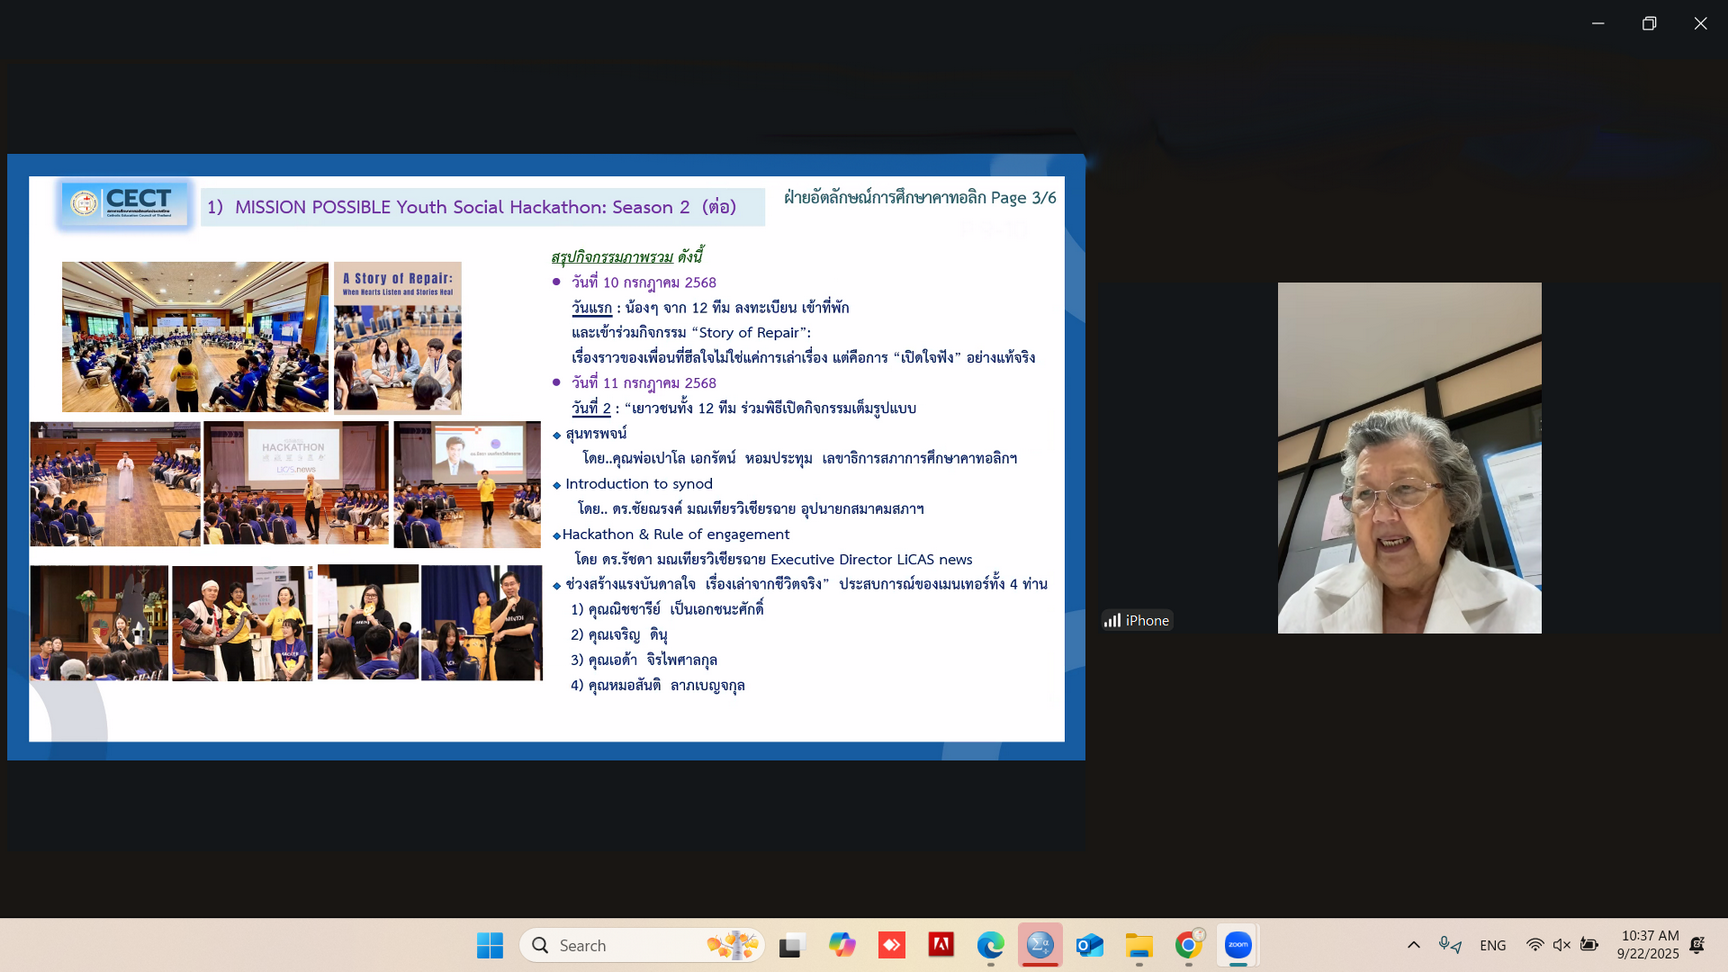1728x972 pixels.
Task: Click the shared slide with CECT logo
Action: 546,457
